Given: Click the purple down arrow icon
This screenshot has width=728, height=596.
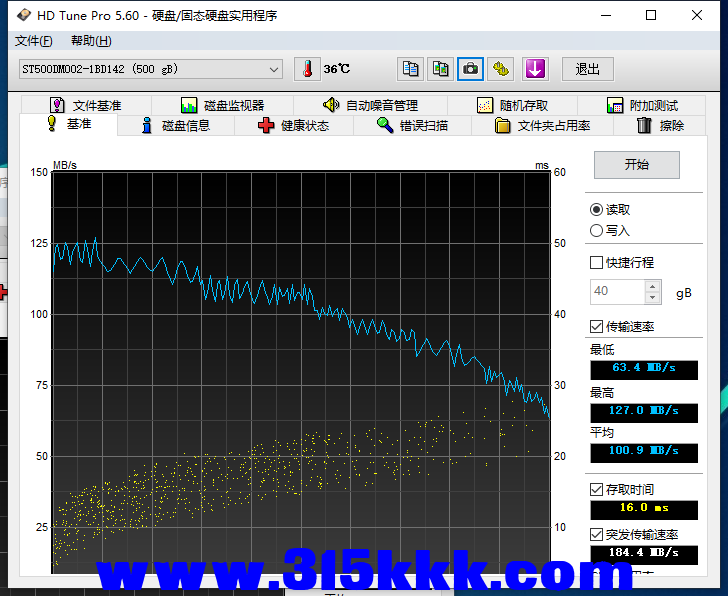Looking at the screenshot, I should click(536, 69).
